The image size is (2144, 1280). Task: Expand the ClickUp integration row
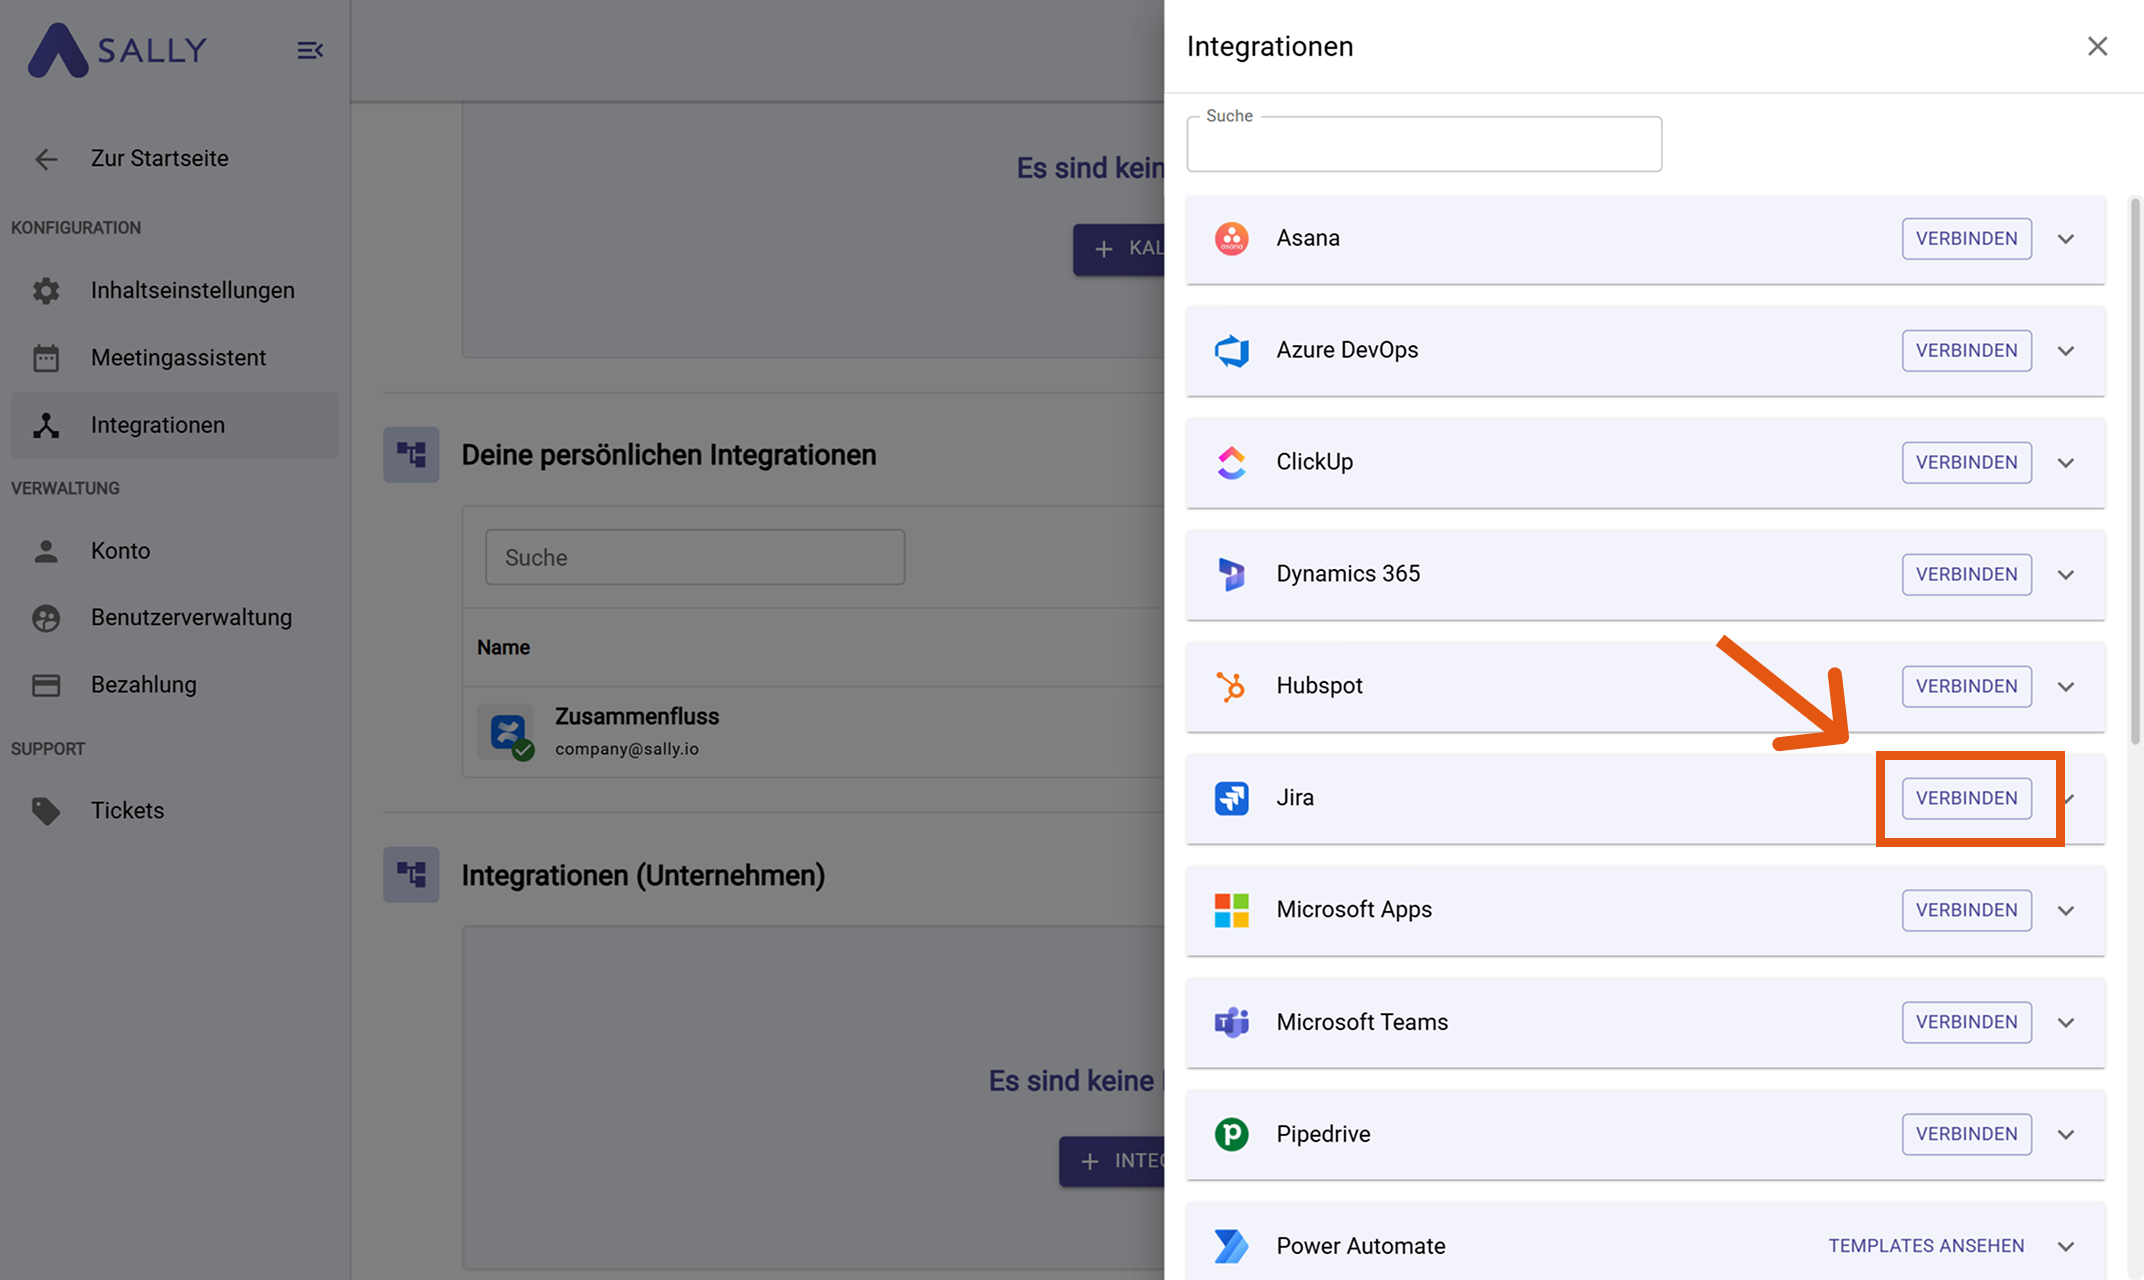2066,463
